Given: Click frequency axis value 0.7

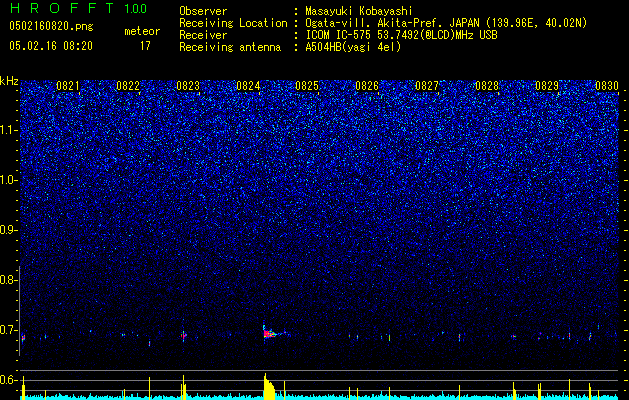Looking at the screenshot, I should pos(9,330).
